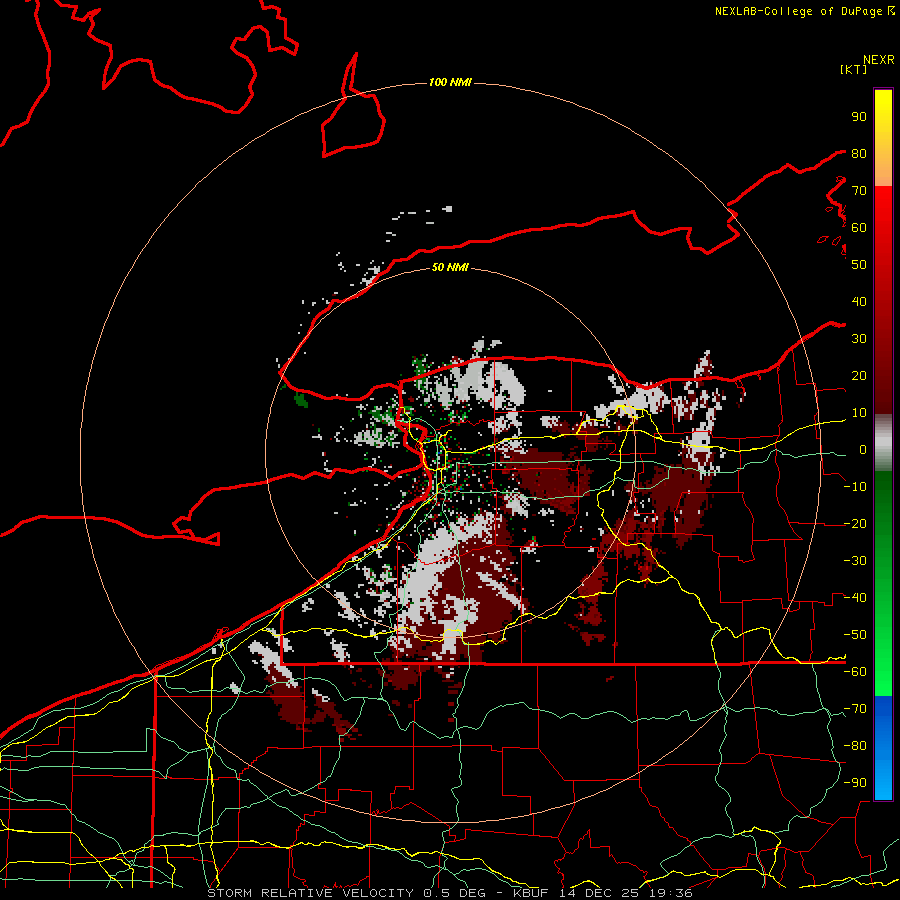
Task: Click the -40 scale value
Action: [855, 598]
